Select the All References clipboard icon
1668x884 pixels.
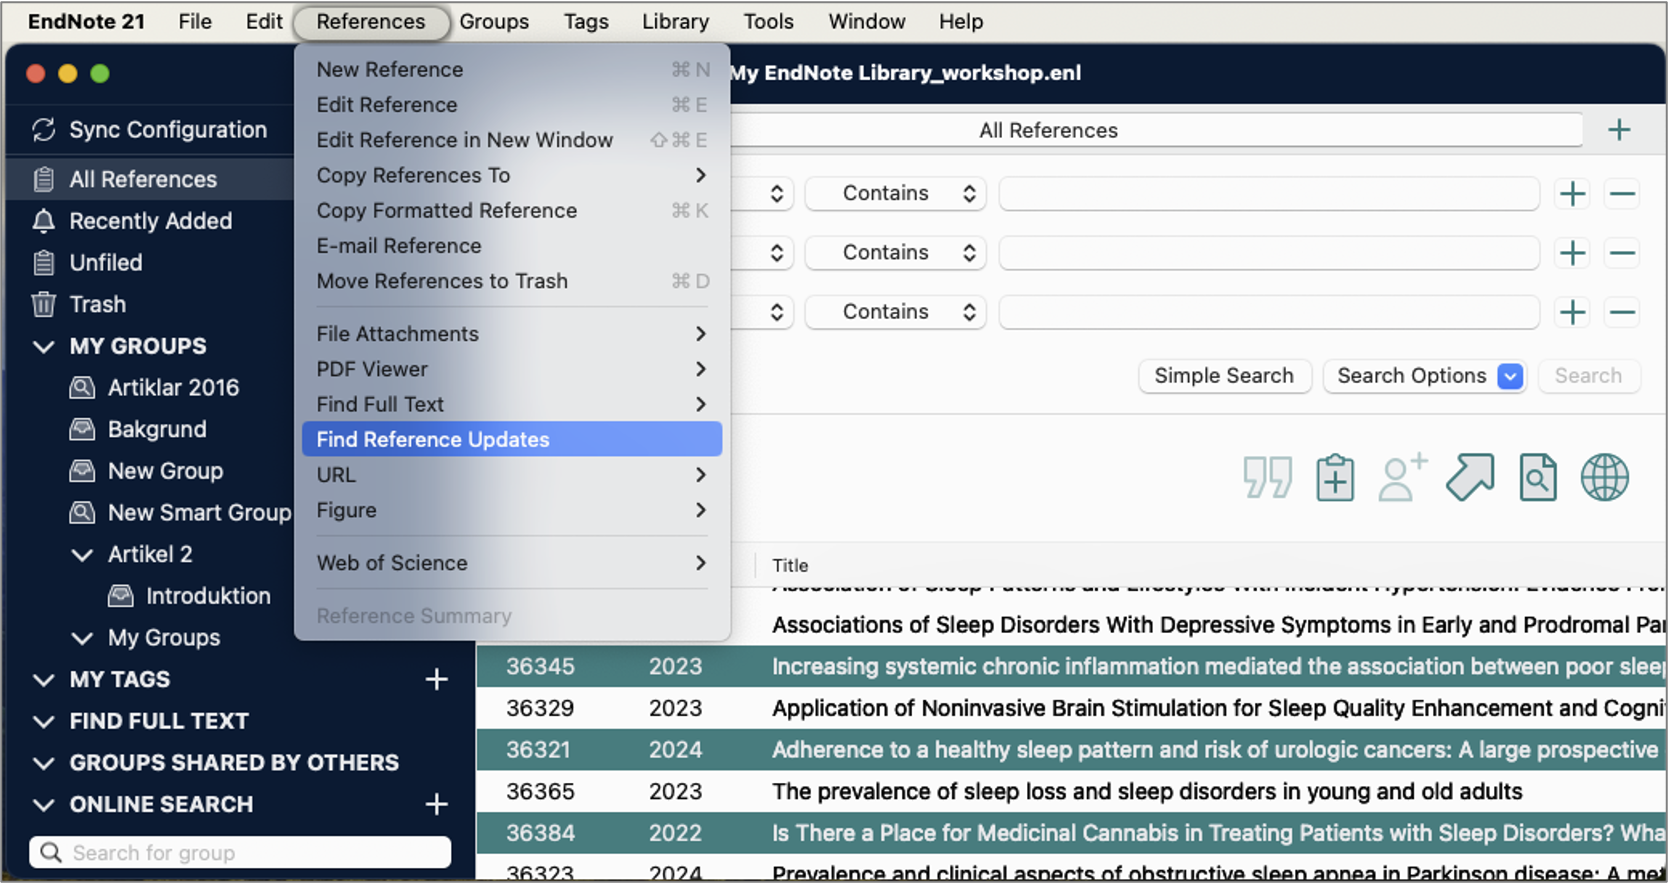[43, 179]
